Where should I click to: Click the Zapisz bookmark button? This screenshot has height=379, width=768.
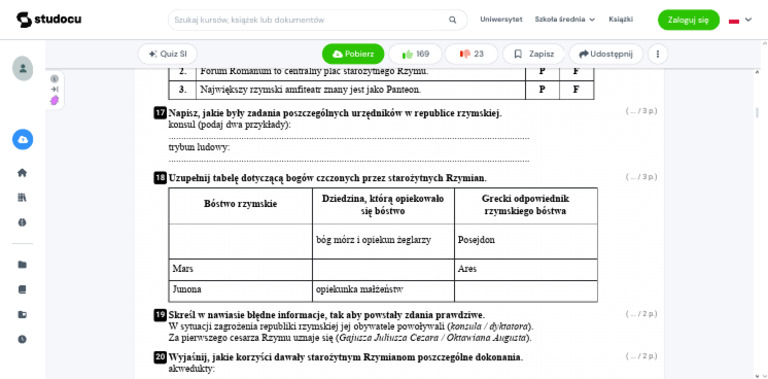(x=533, y=54)
